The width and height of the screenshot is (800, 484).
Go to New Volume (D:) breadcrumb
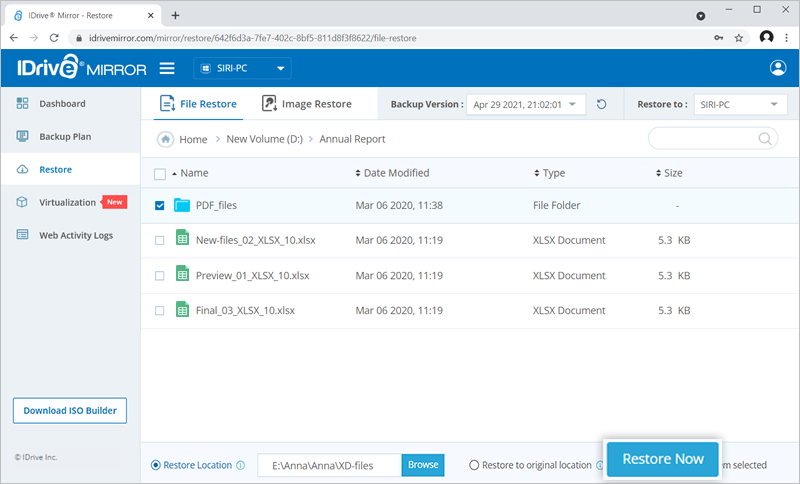tap(264, 139)
